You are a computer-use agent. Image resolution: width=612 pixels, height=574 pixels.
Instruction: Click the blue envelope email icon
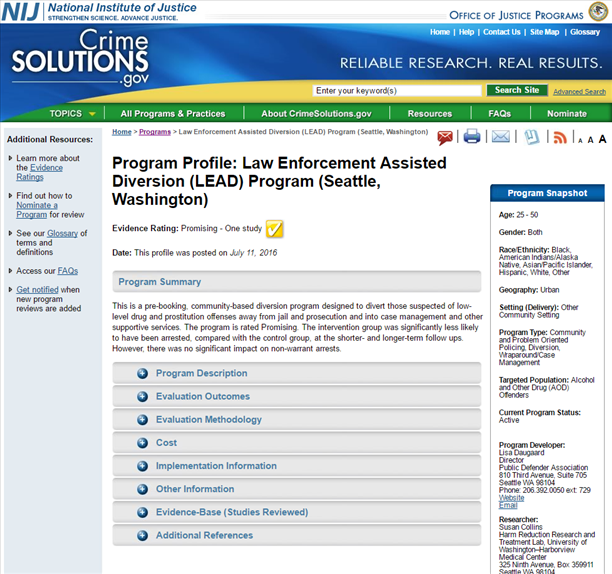501,137
